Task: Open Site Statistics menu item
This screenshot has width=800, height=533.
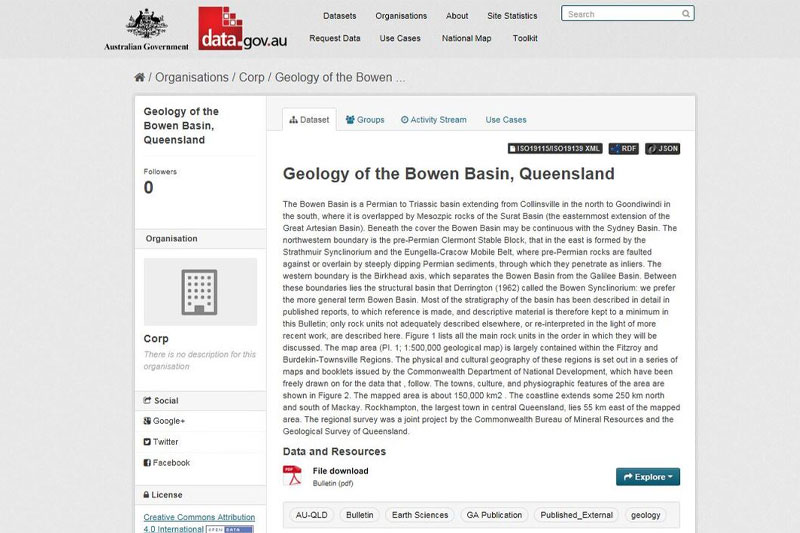Action: tap(512, 16)
